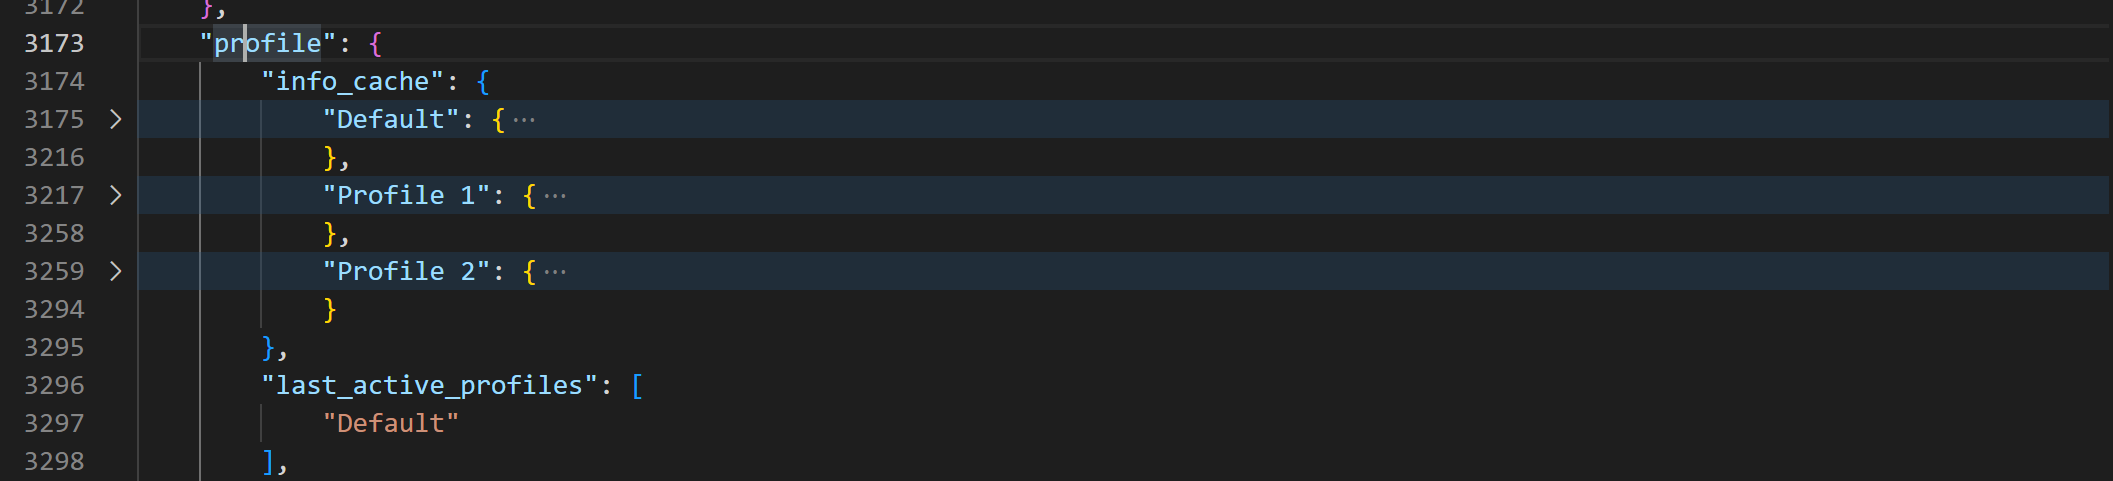The image size is (2113, 481).
Task: Click the yellow closing brace on line 3294
Action: (x=330, y=309)
